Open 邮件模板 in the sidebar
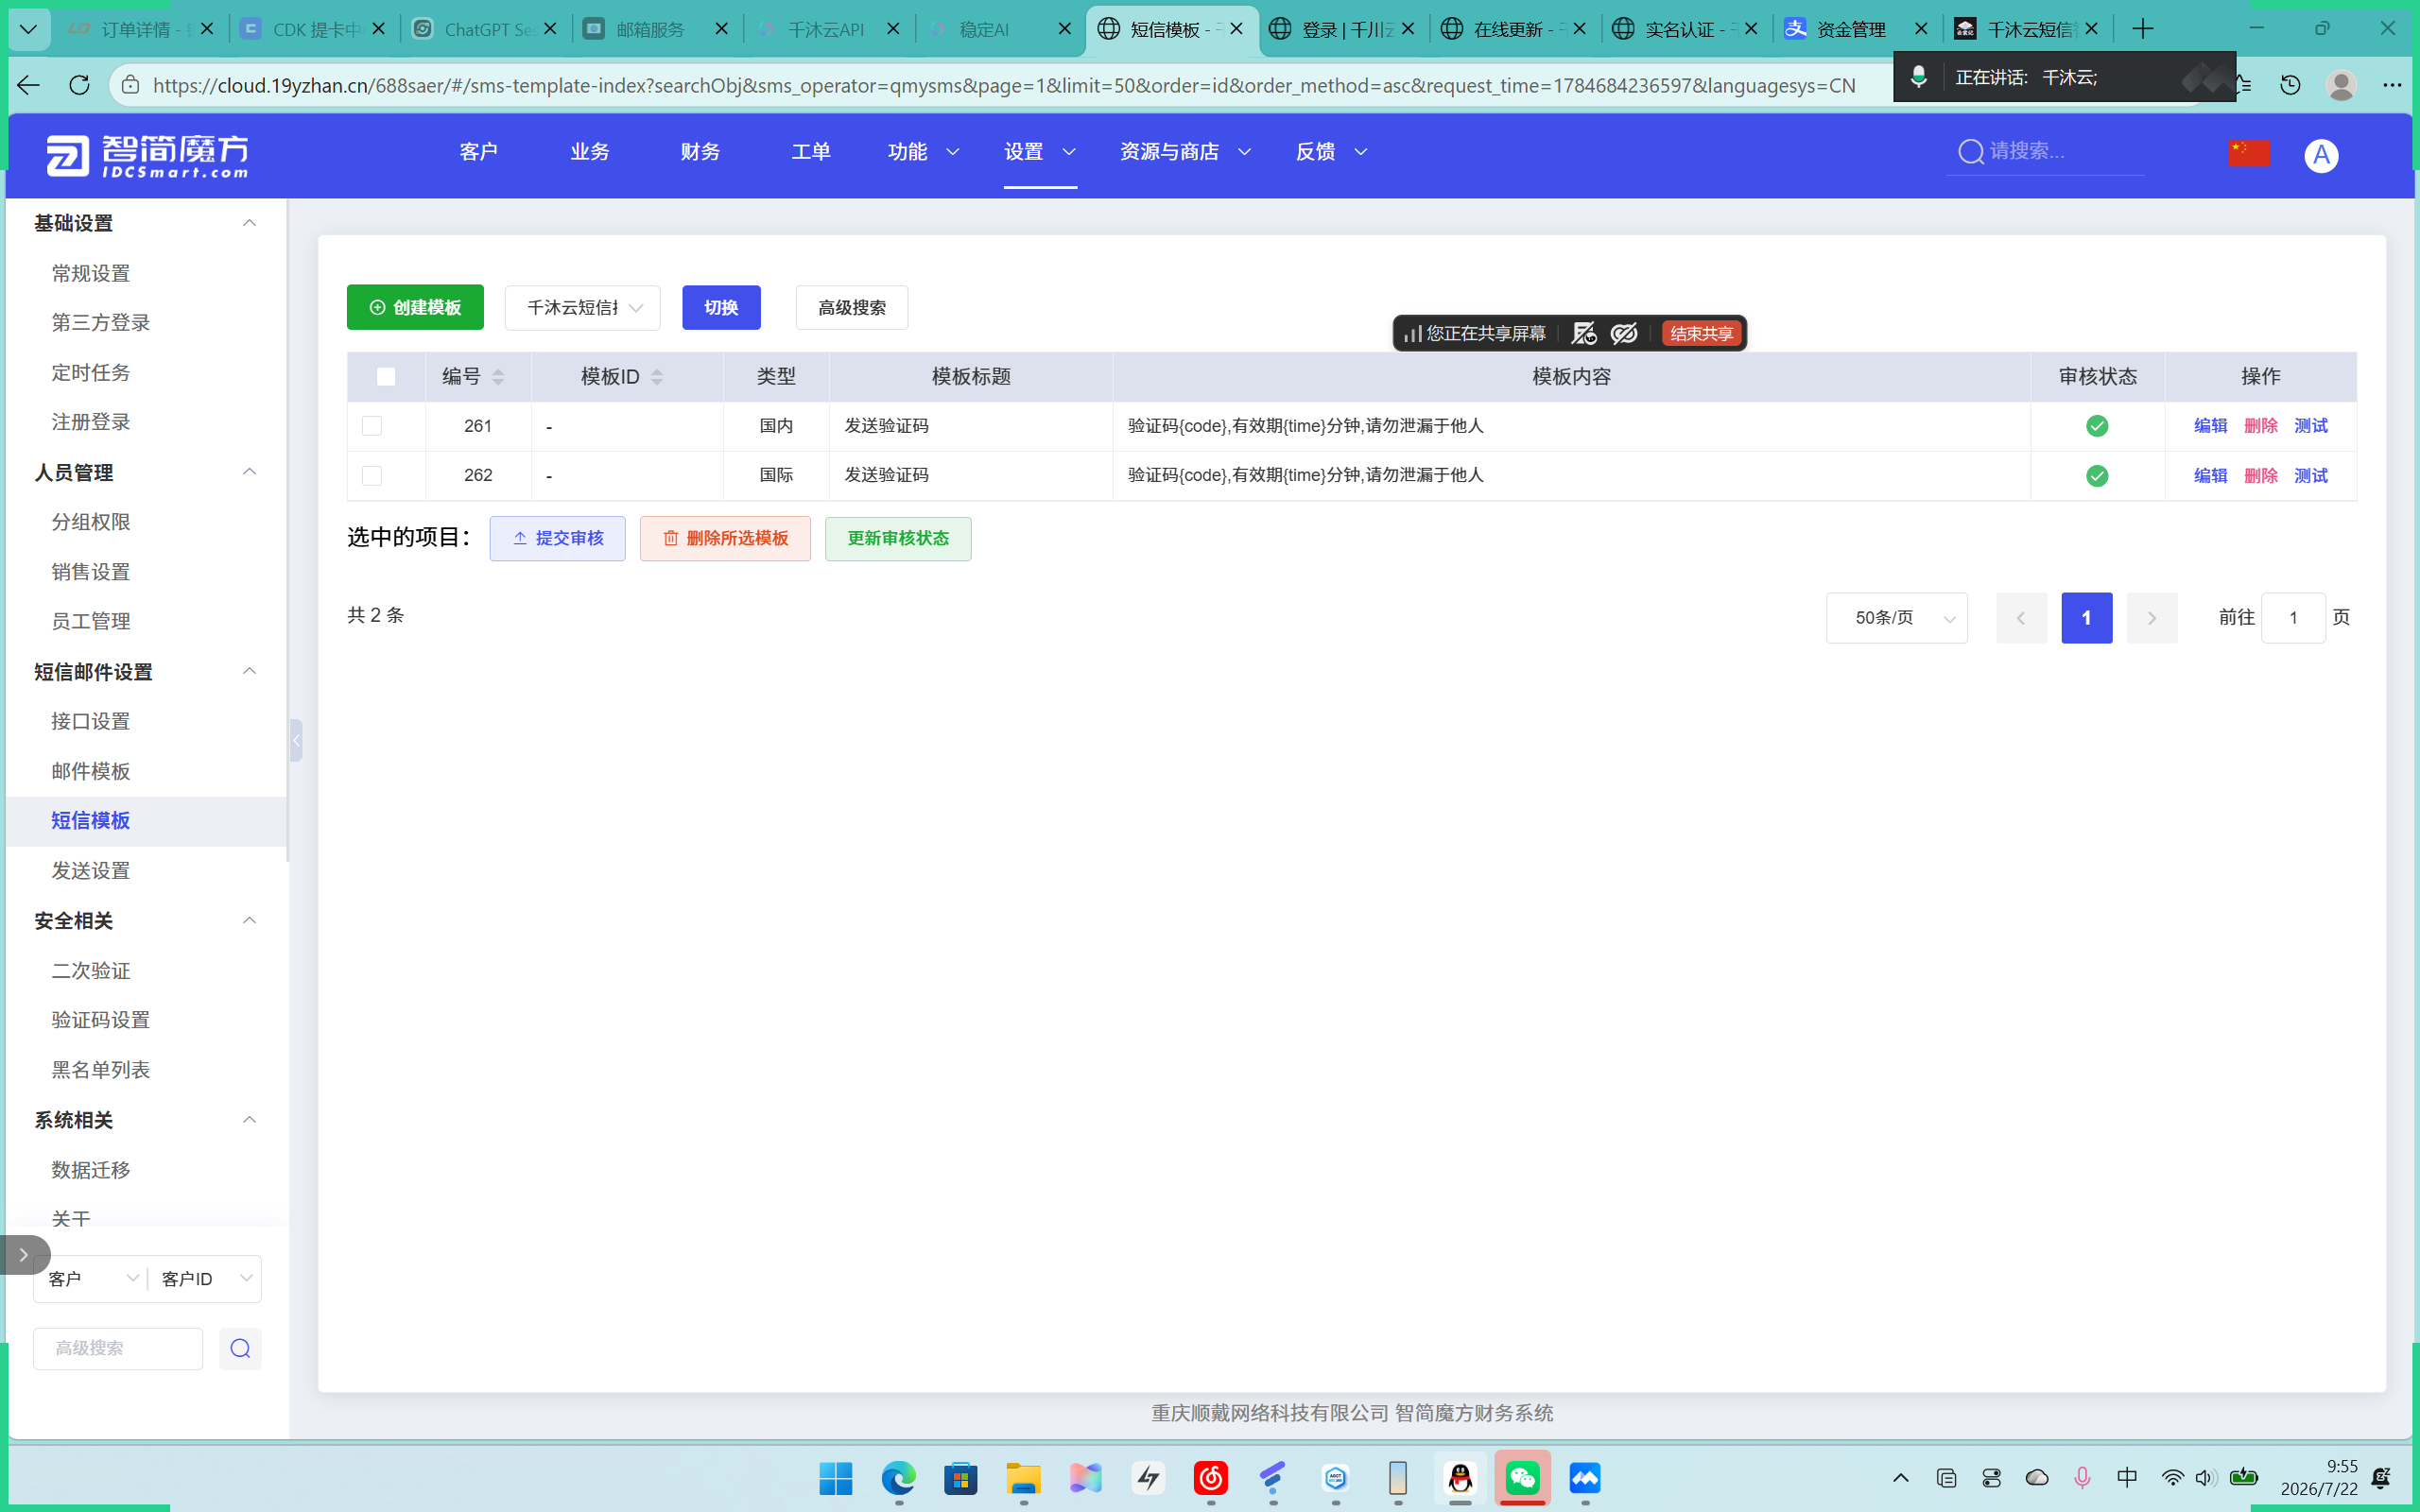This screenshot has width=2420, height=1512. click(x=91, y=771)
